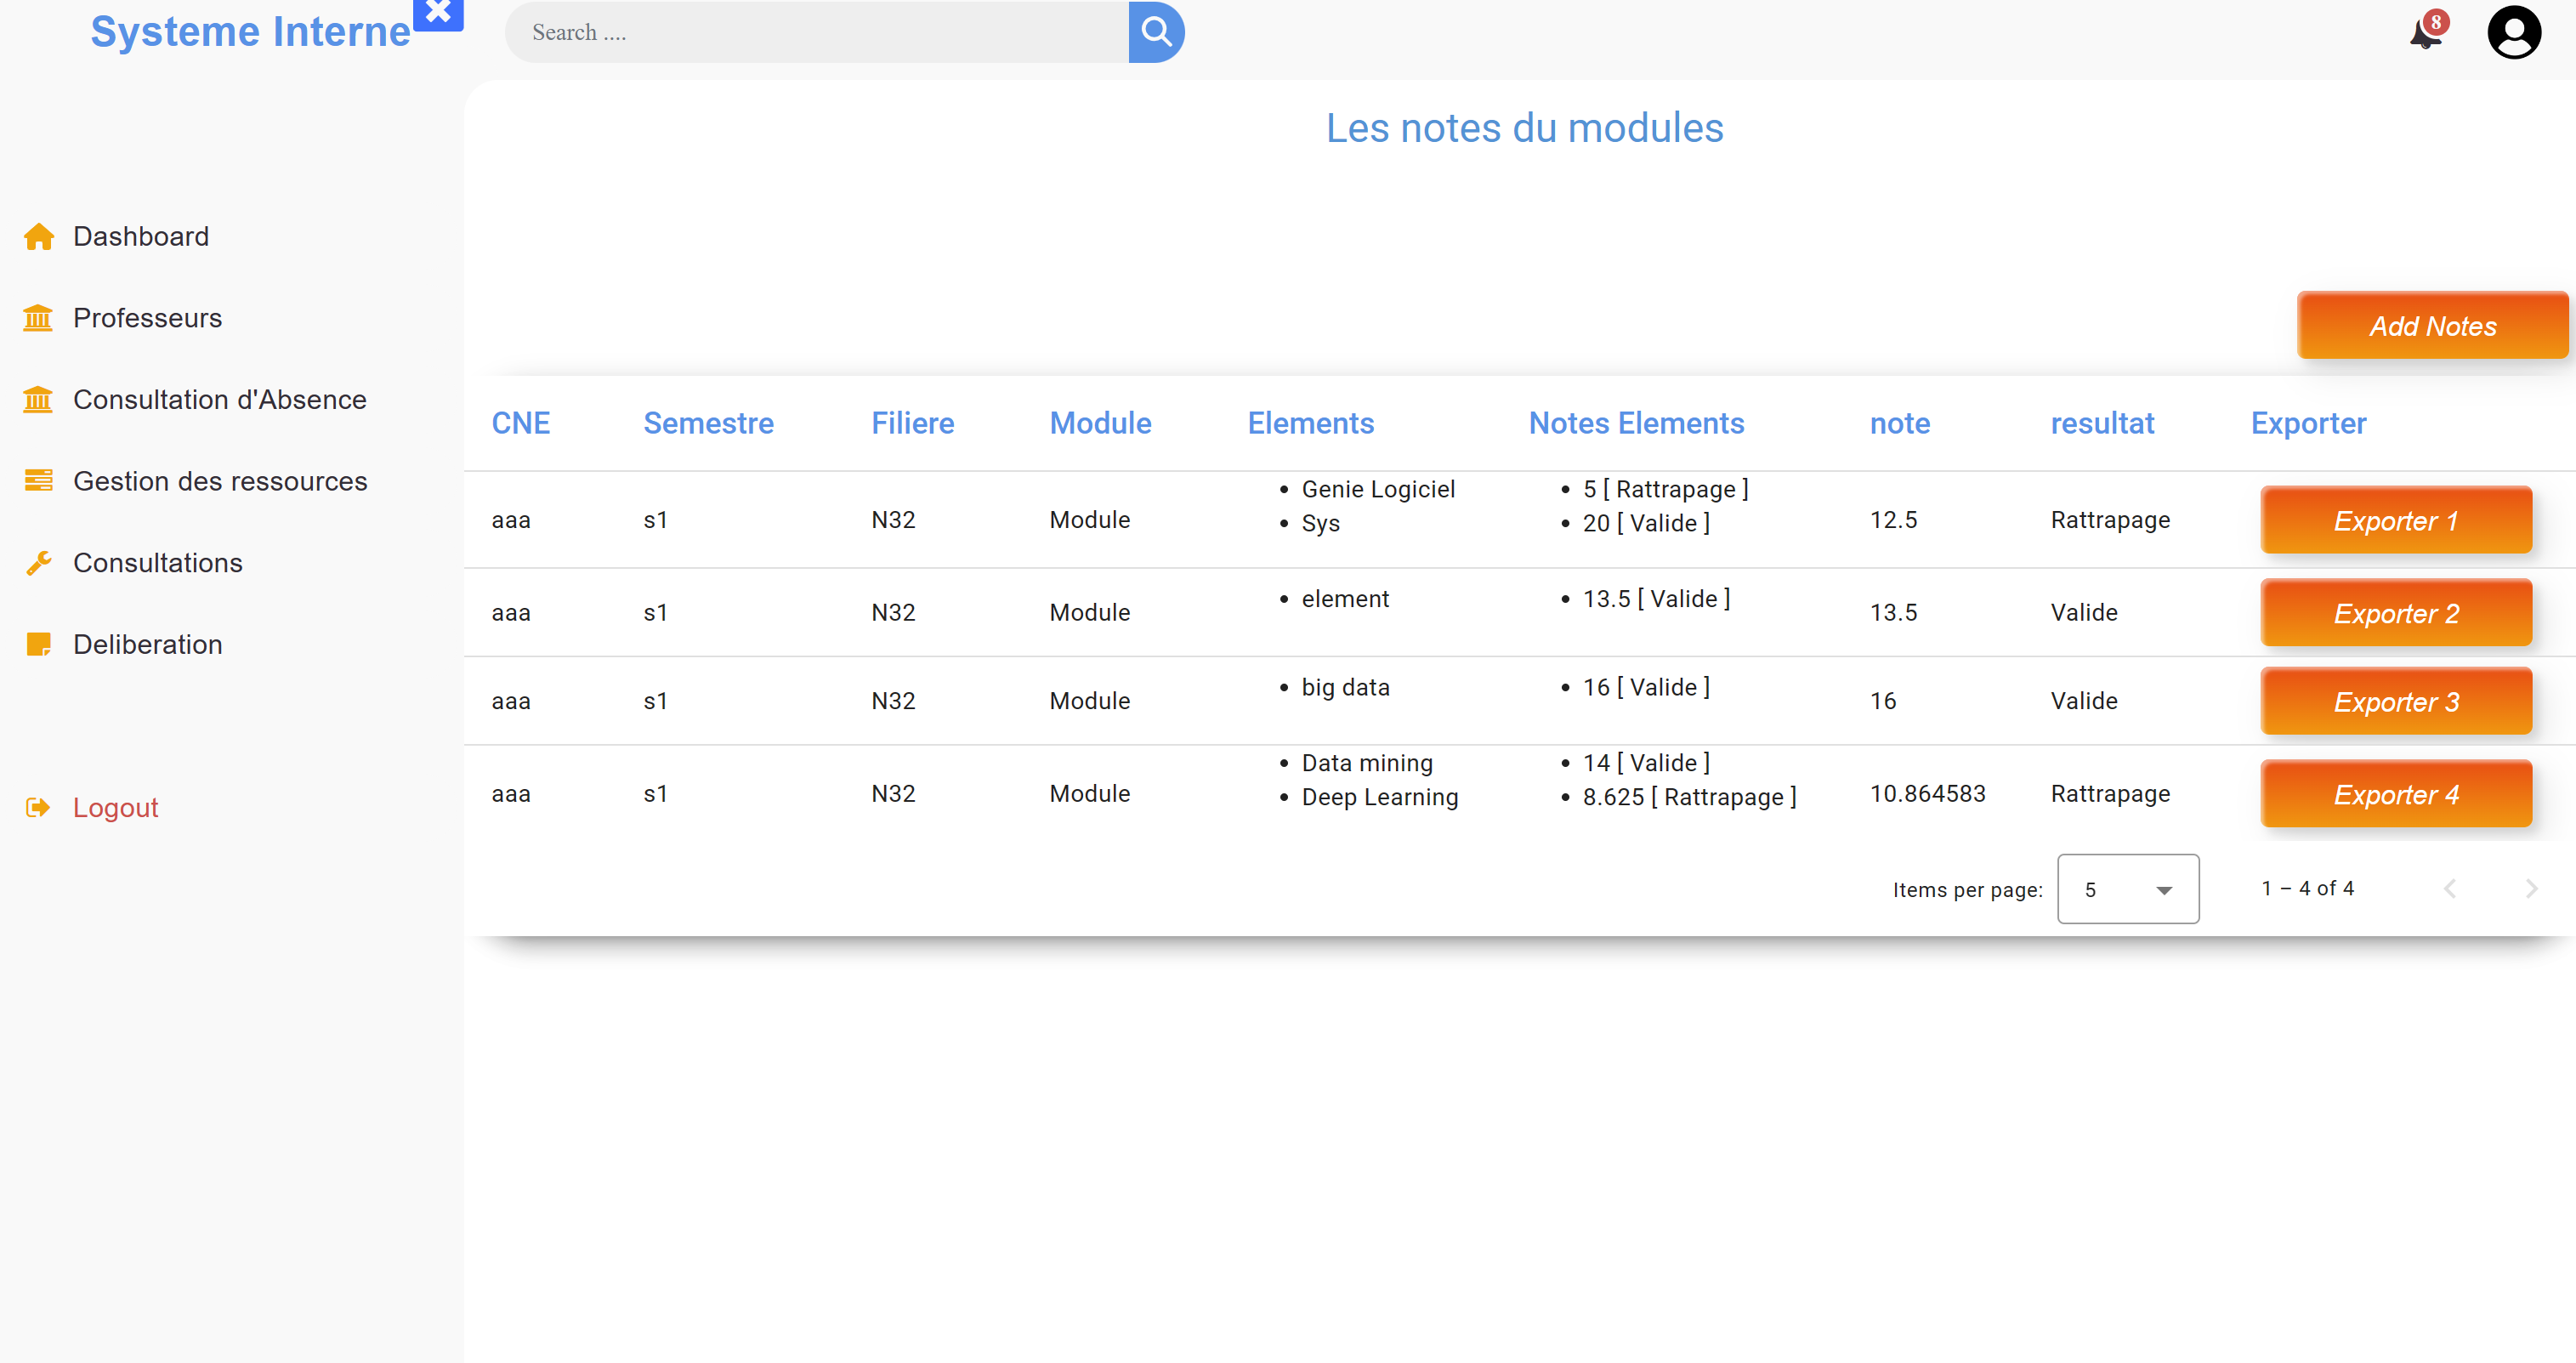
Task: Click the Exporter 1 button
Action: (x=2395, y=521)
